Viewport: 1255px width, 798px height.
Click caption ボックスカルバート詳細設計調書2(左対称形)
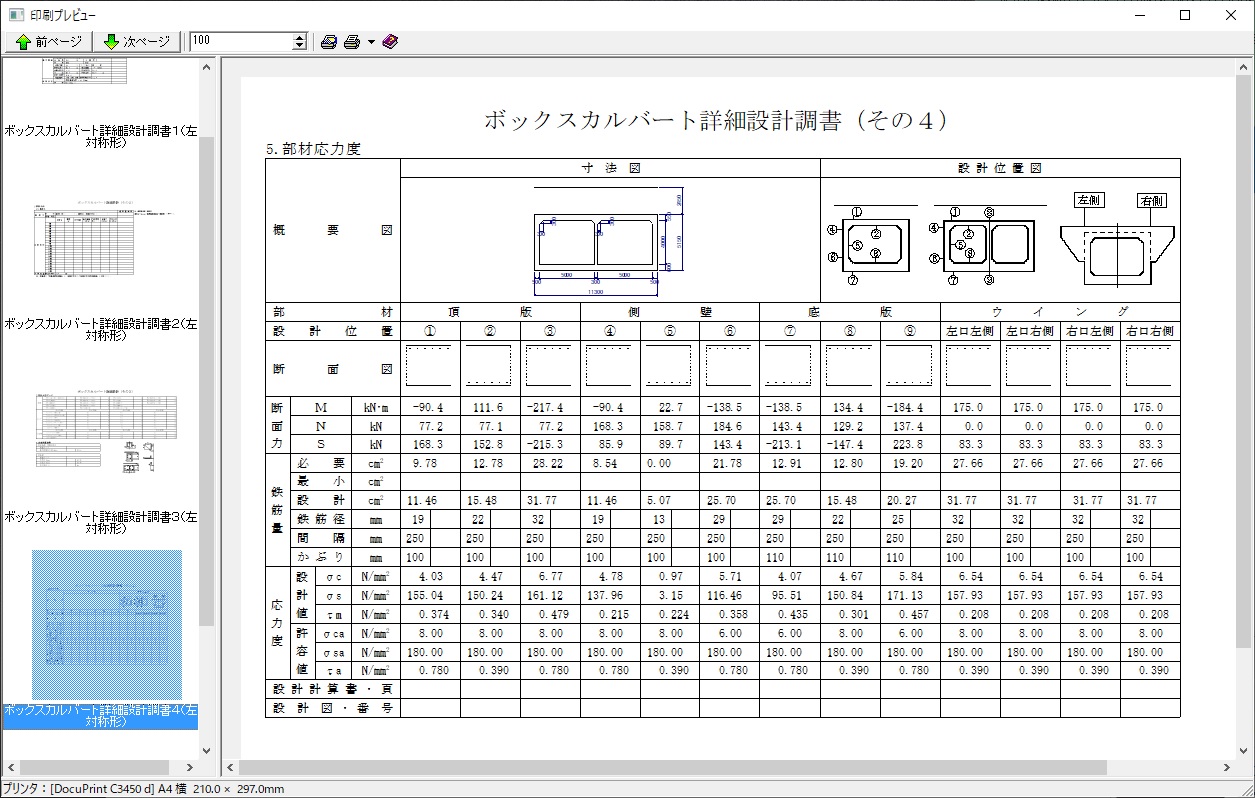pyautogui.click(x=100, y=330)
